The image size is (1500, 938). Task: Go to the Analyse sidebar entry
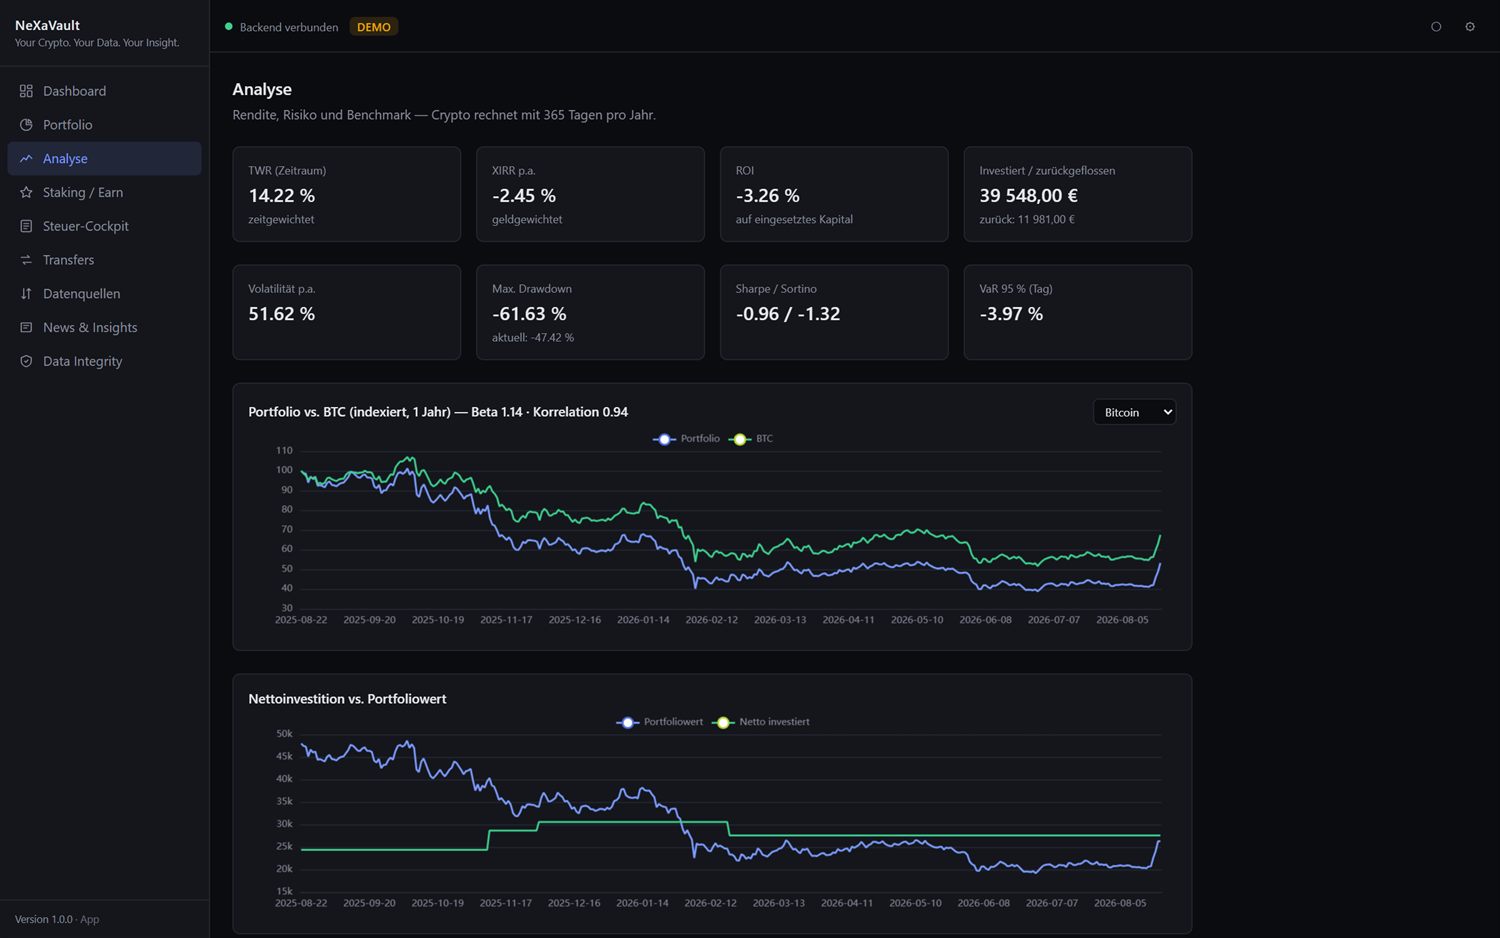pyautogui.click(x=104, y=158)
